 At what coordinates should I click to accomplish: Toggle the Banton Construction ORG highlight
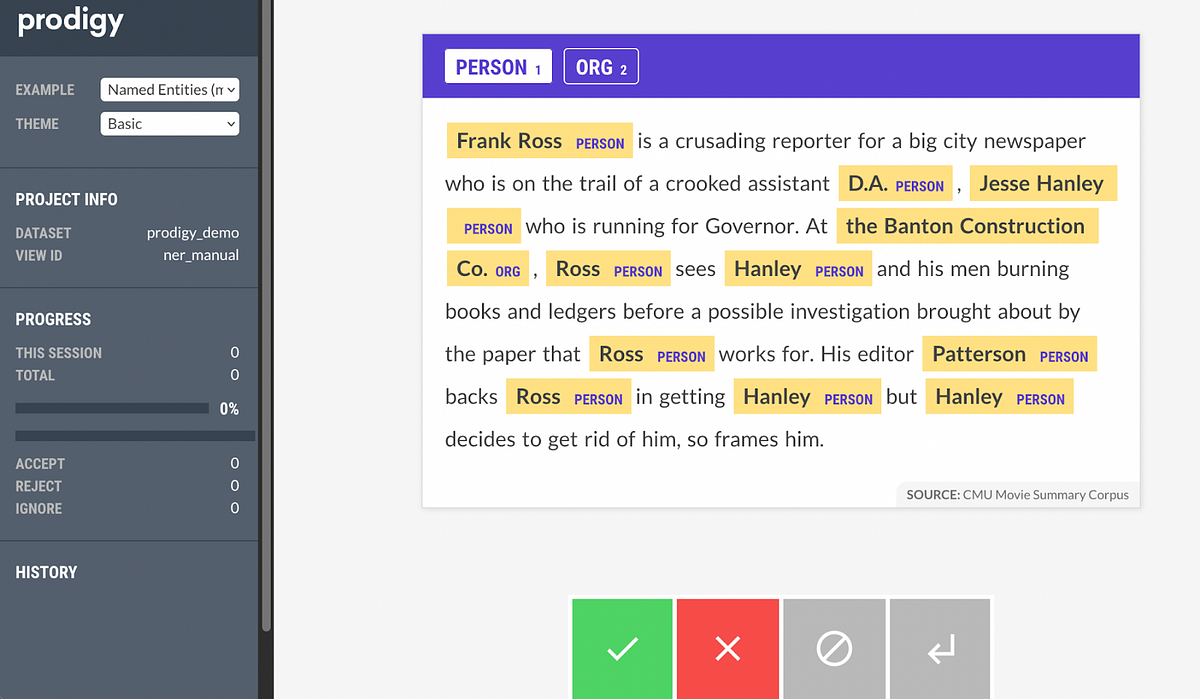tap(966, 226)
